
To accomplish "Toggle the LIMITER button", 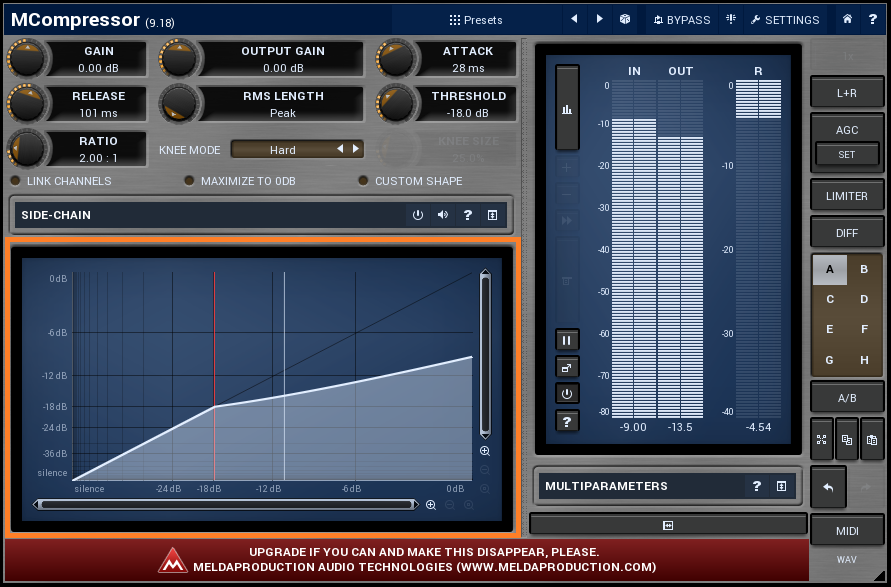I will pos(847,196).
